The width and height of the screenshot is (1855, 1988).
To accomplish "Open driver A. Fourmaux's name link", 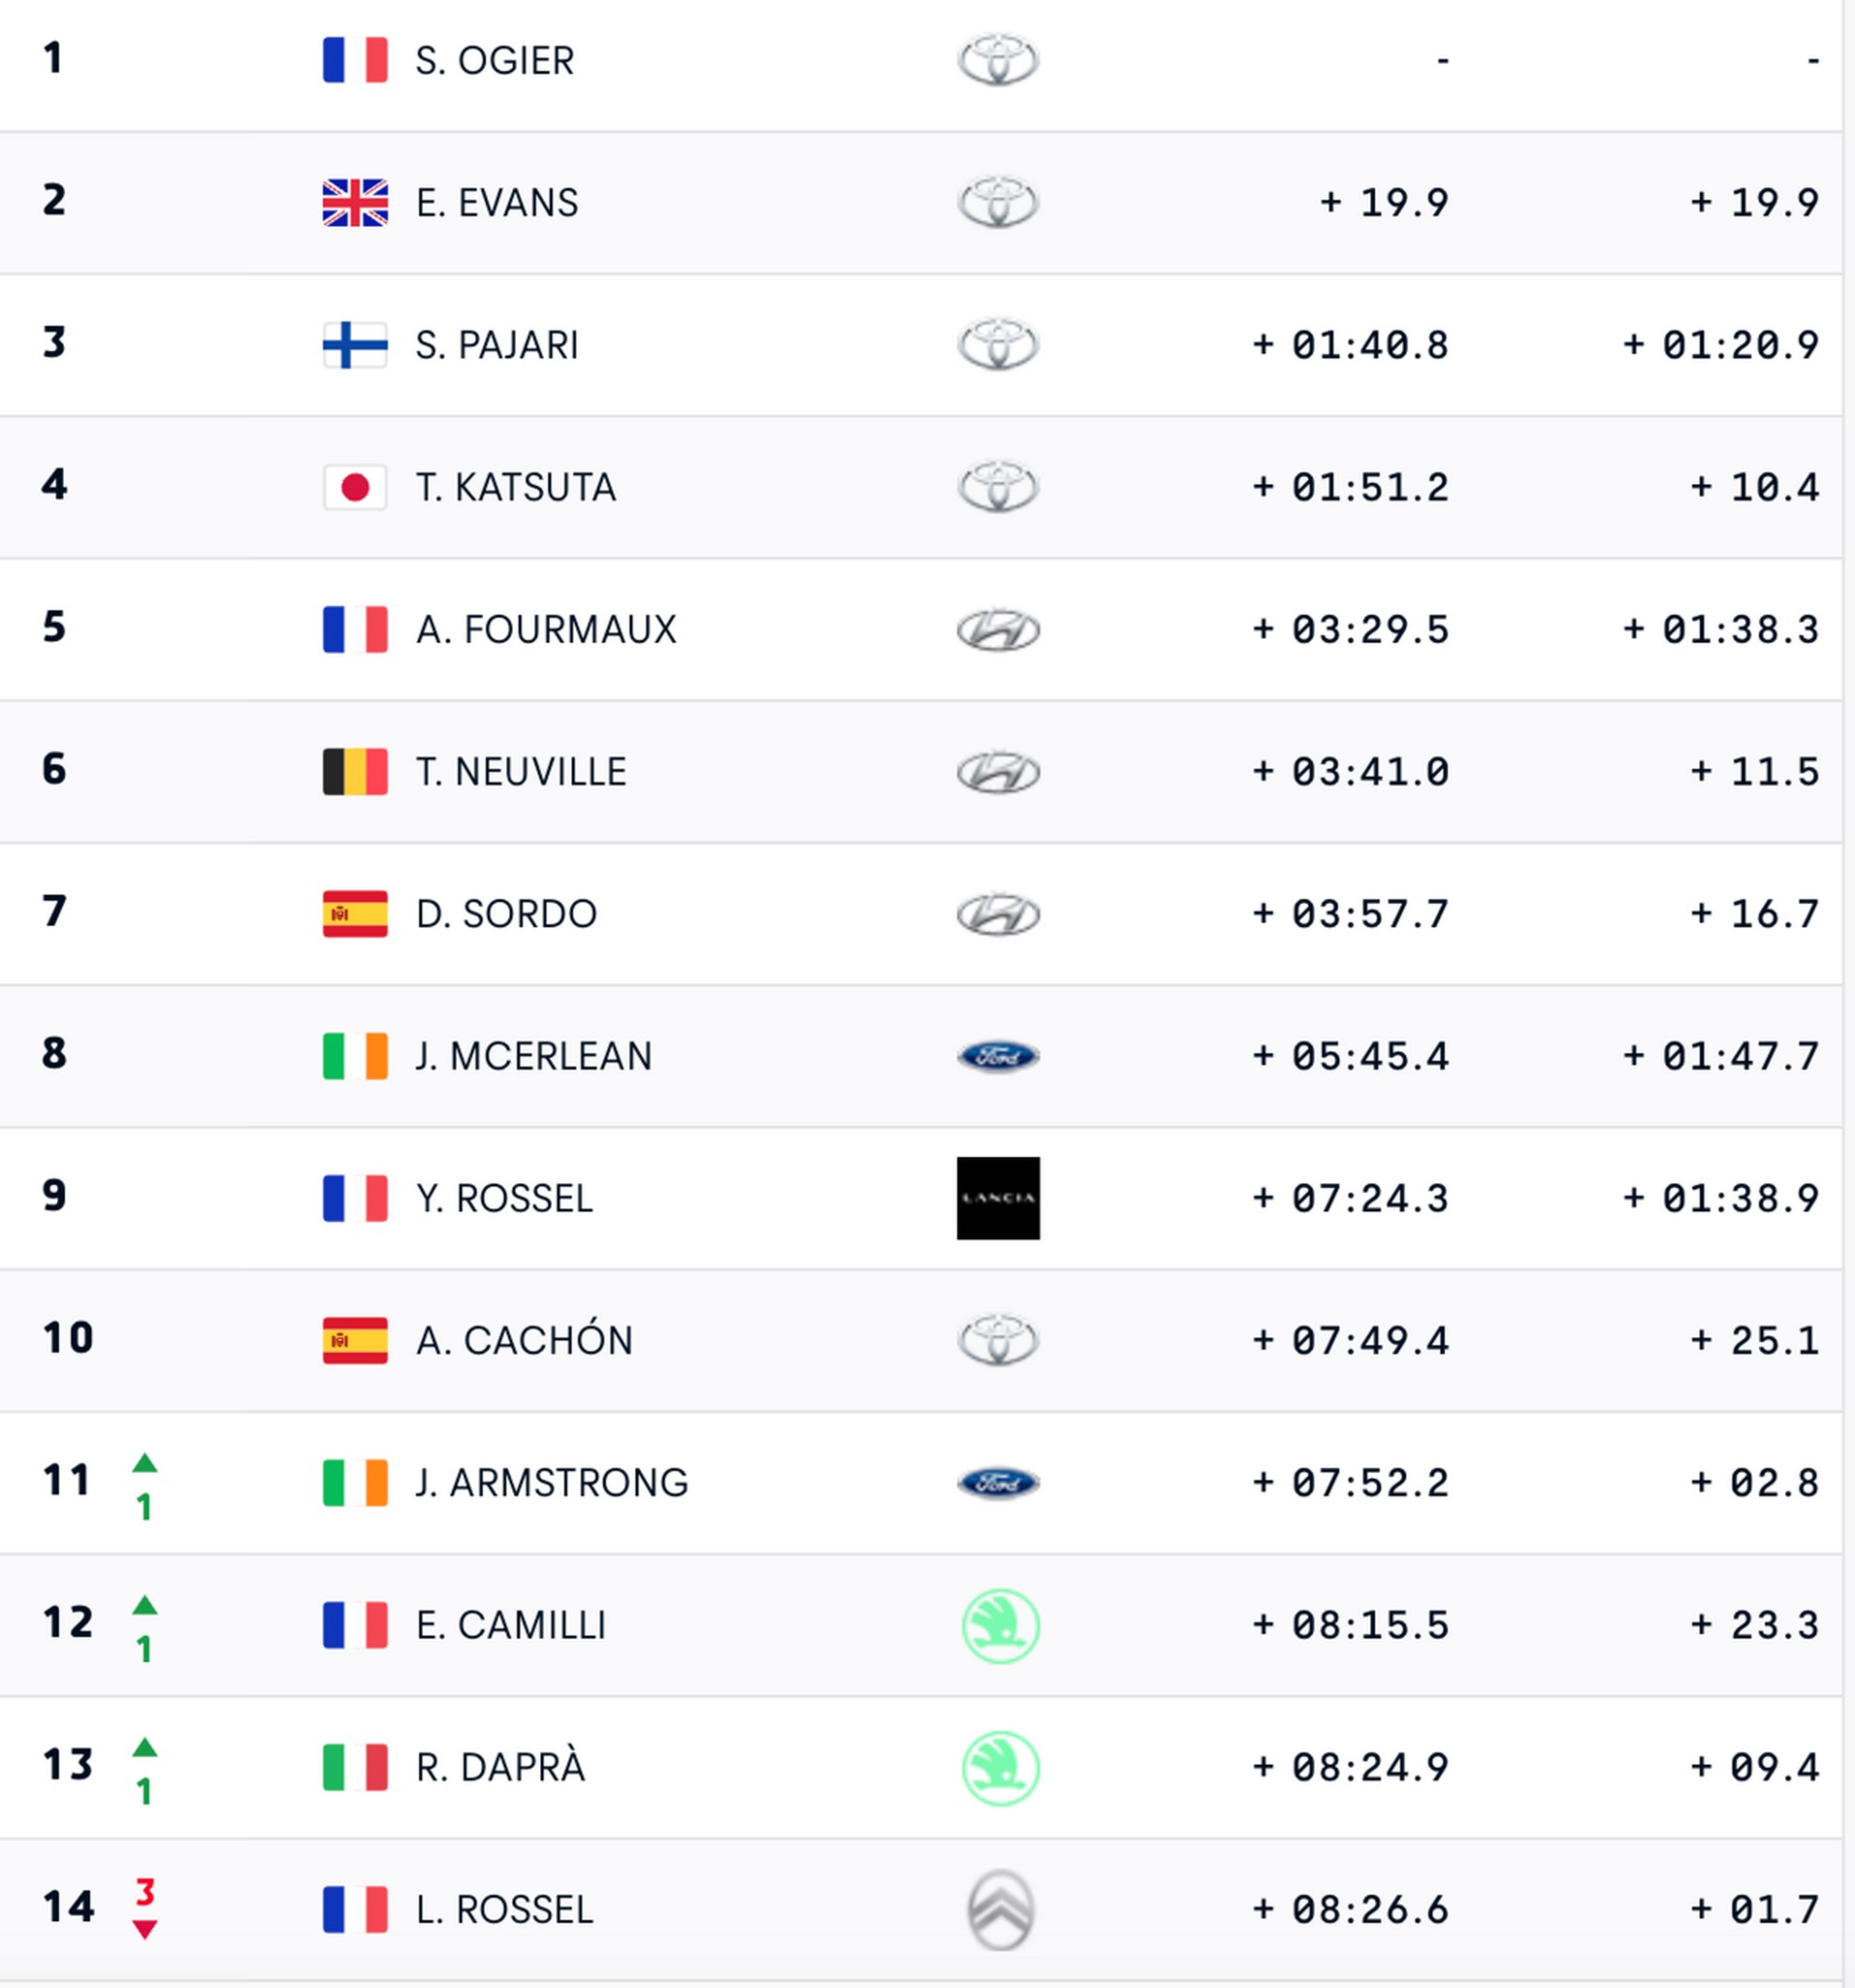I will point(546,630).
